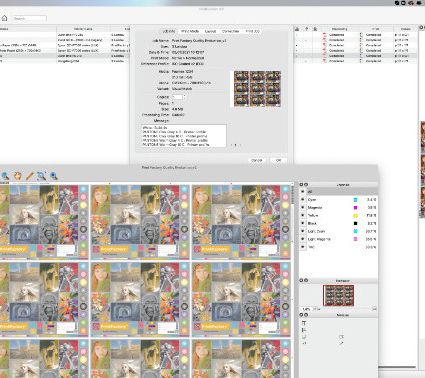This screenshot has height=378, width=425.
Task: Adjust the Copies stepper arrows
Action: click(184, 97)
